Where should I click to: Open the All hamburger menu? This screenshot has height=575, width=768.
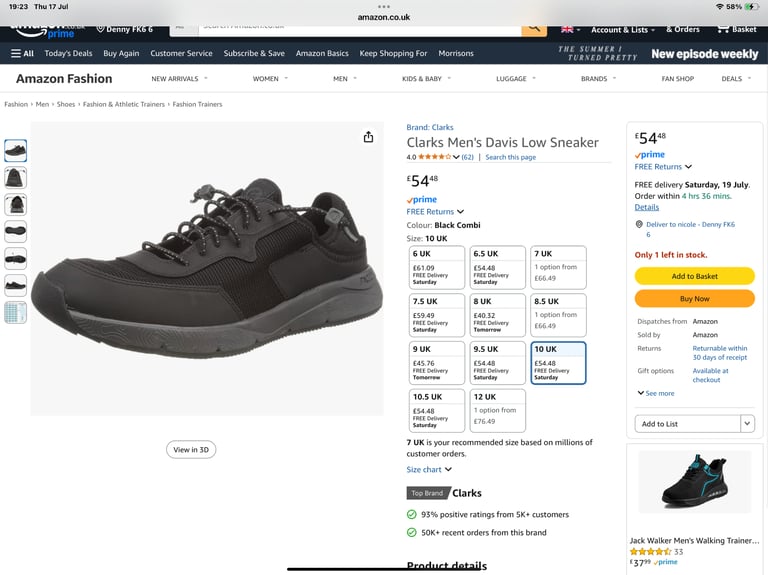click(x=23, y=53)
